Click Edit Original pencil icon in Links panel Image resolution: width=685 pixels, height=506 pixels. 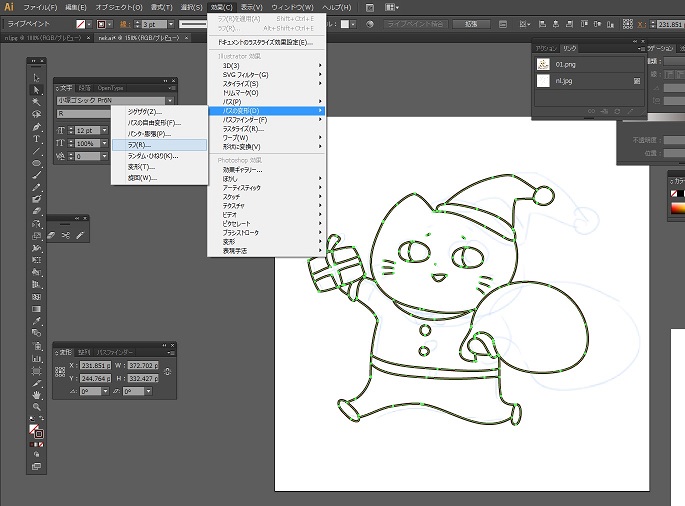(630, 111)
